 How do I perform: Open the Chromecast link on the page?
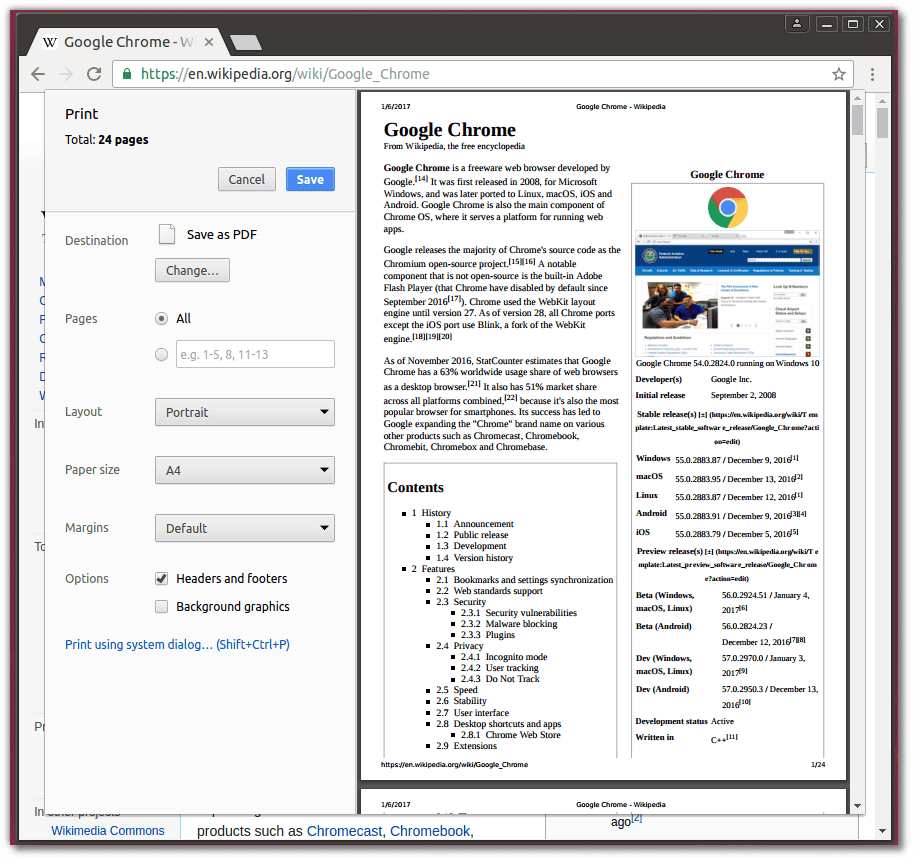point(344,831)
